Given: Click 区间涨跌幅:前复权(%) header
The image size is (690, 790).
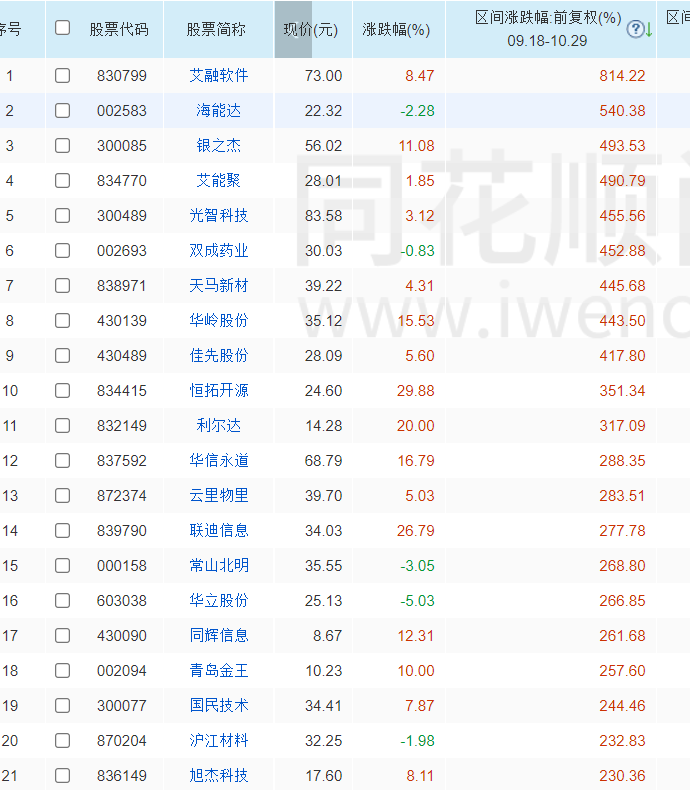Looking at the screenshot, I should click(548, 18).
